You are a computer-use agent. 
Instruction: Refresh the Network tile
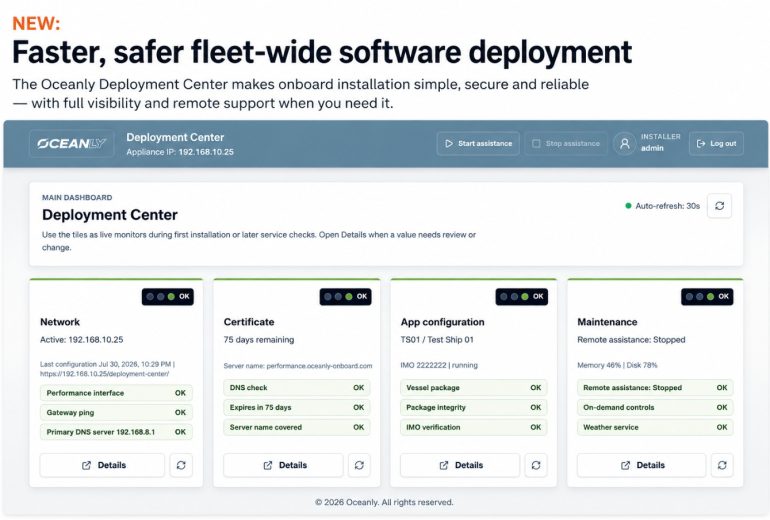coord(181,465)
